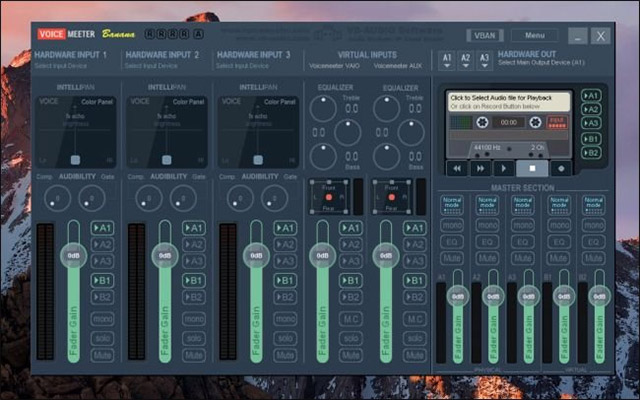This screenshot has height=400, width=640.
Task: Click Voicemeeter VAIO virtual input label
Action: [334, 66]
